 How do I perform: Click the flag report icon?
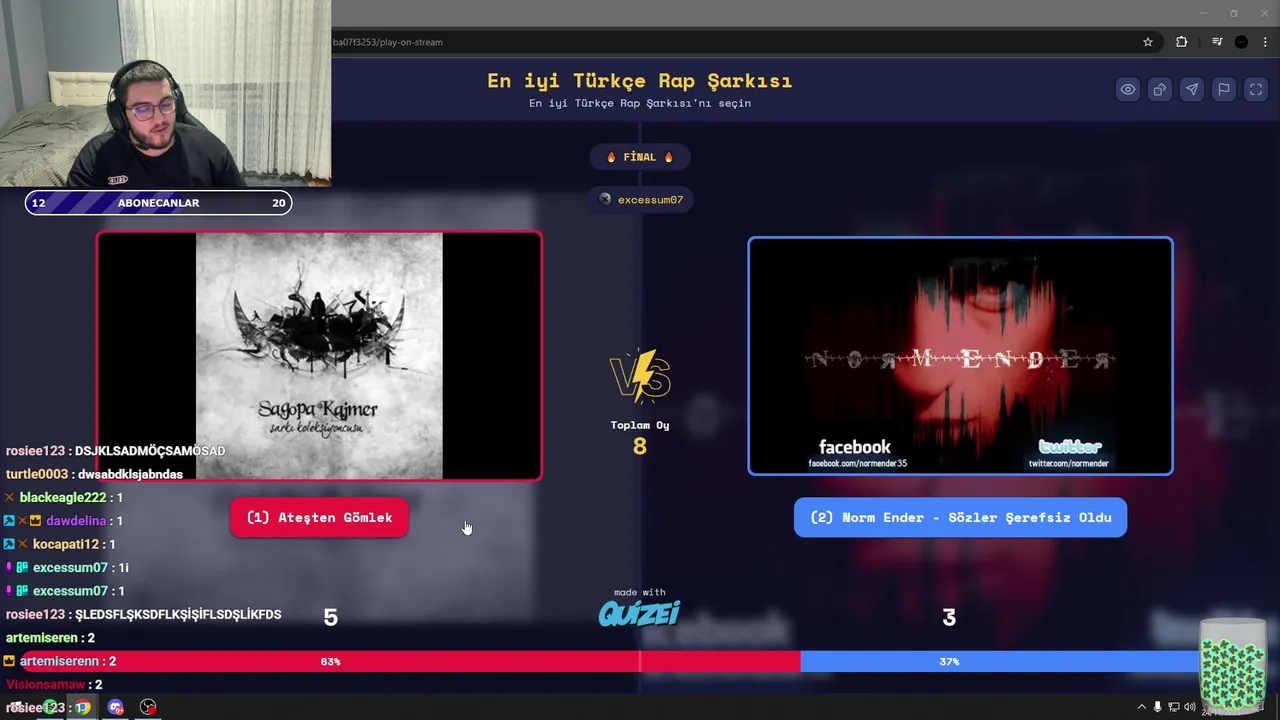[1224, 89]
